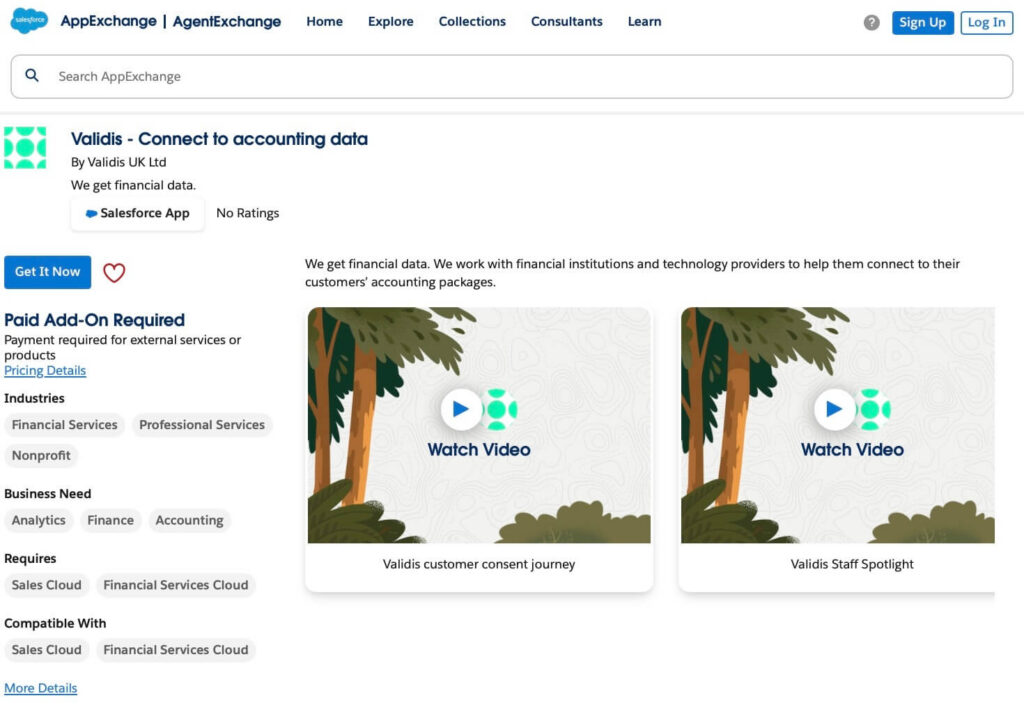Click the Get It Now button
The height and width of the screenshot is (705, 1024).
(x=48, y=272)
